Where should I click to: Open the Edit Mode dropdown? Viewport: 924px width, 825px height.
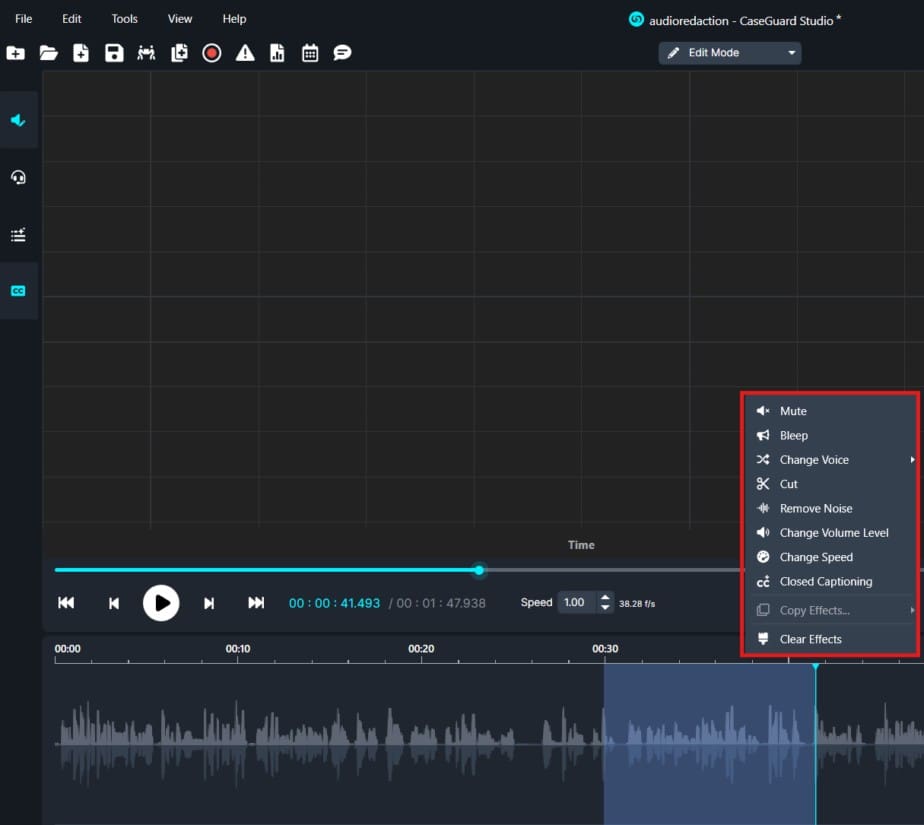pos(729,53)
